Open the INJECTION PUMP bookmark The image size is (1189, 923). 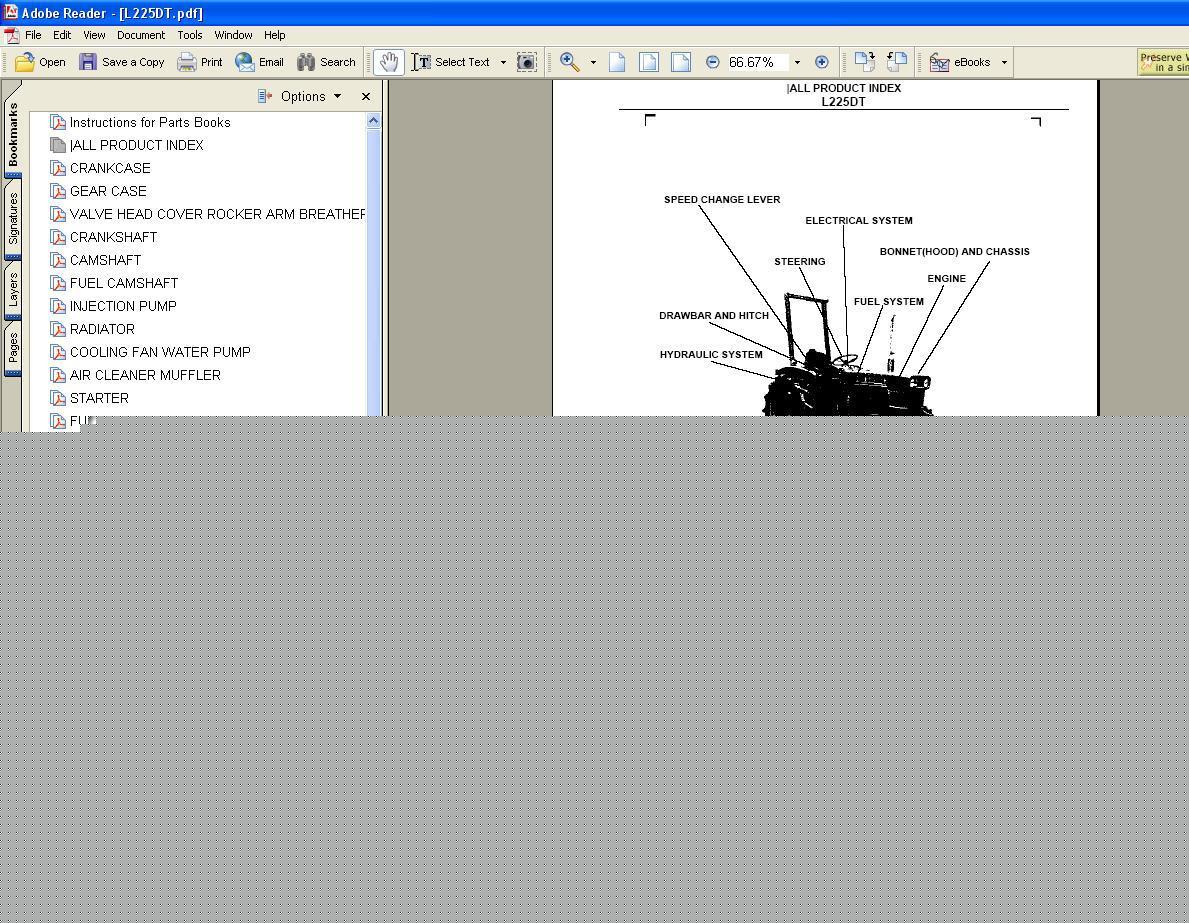pos(123,306)
